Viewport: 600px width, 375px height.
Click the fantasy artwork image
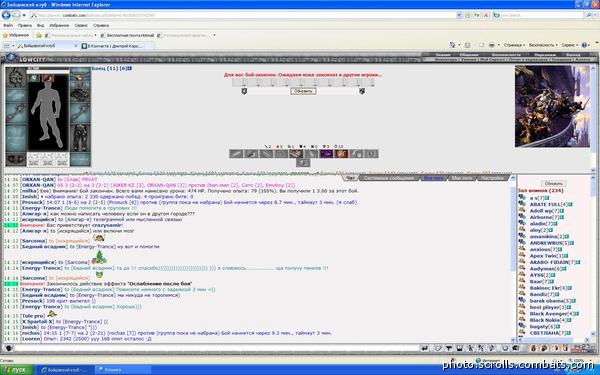coord(552,106)
